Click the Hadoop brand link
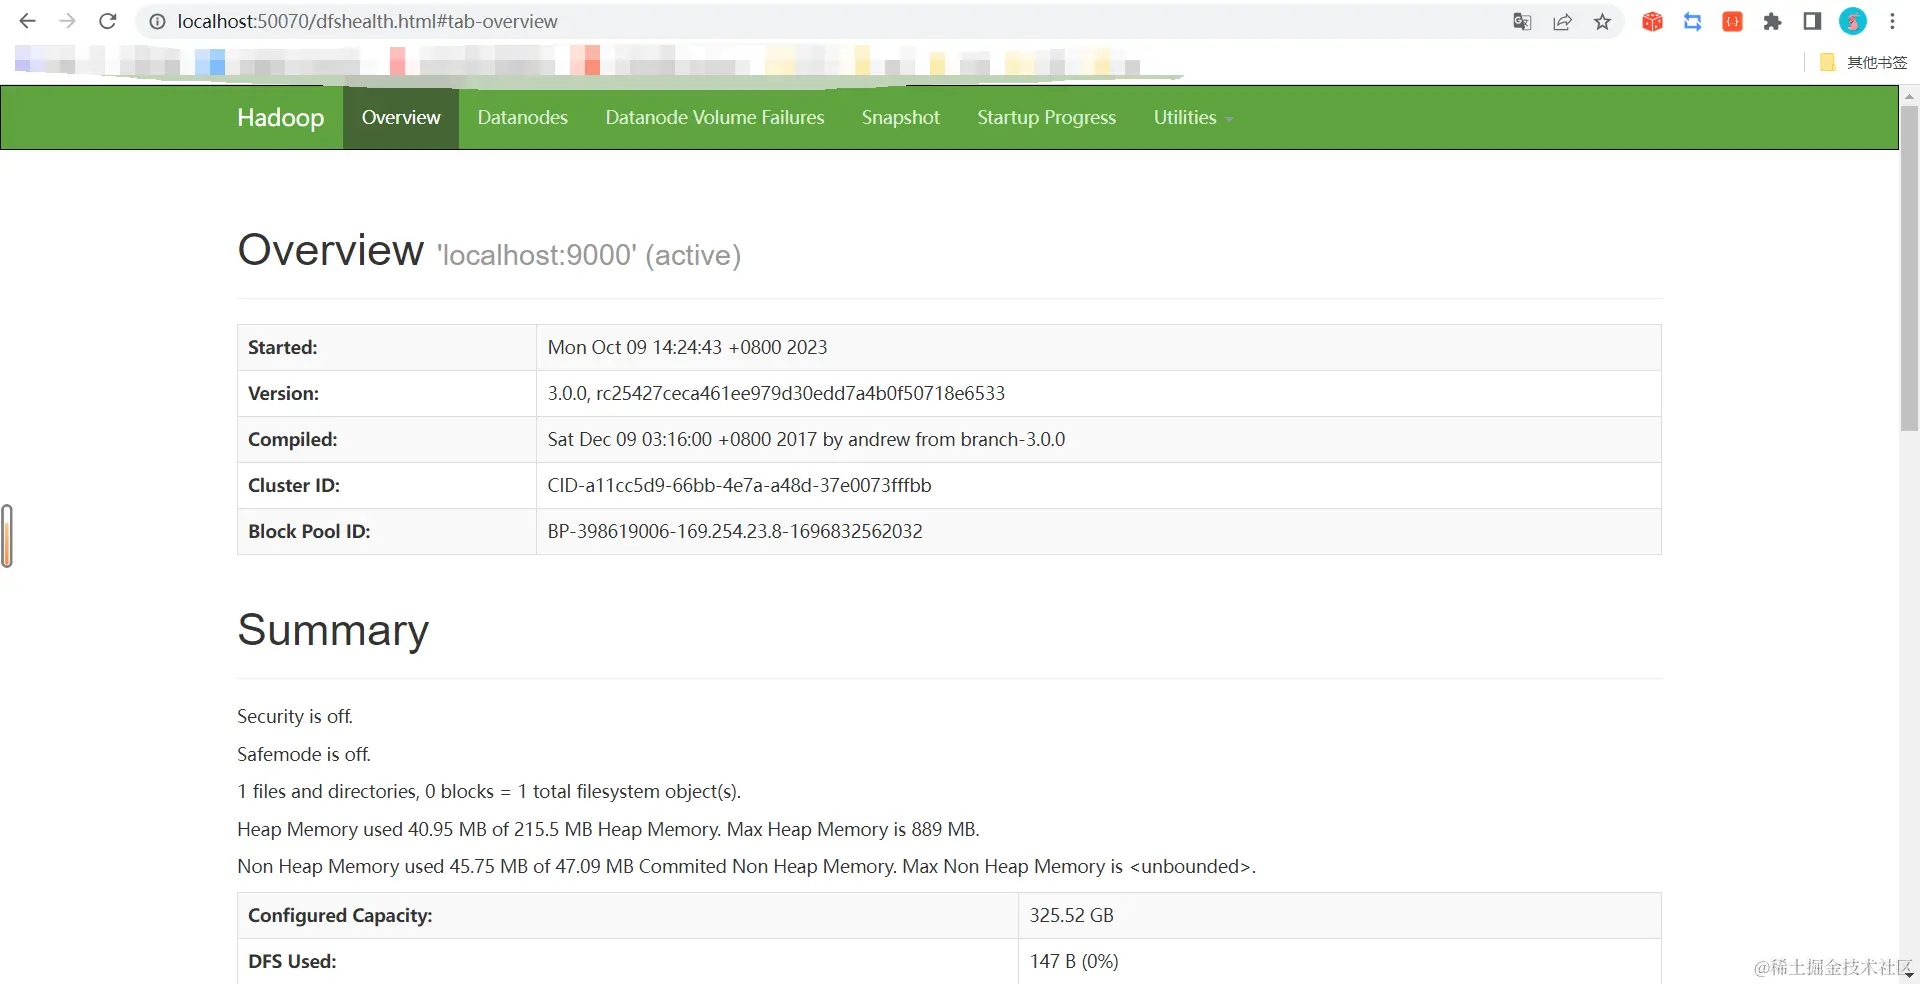Viewport: 1920px width, 984px height. [x=280, y=118]
